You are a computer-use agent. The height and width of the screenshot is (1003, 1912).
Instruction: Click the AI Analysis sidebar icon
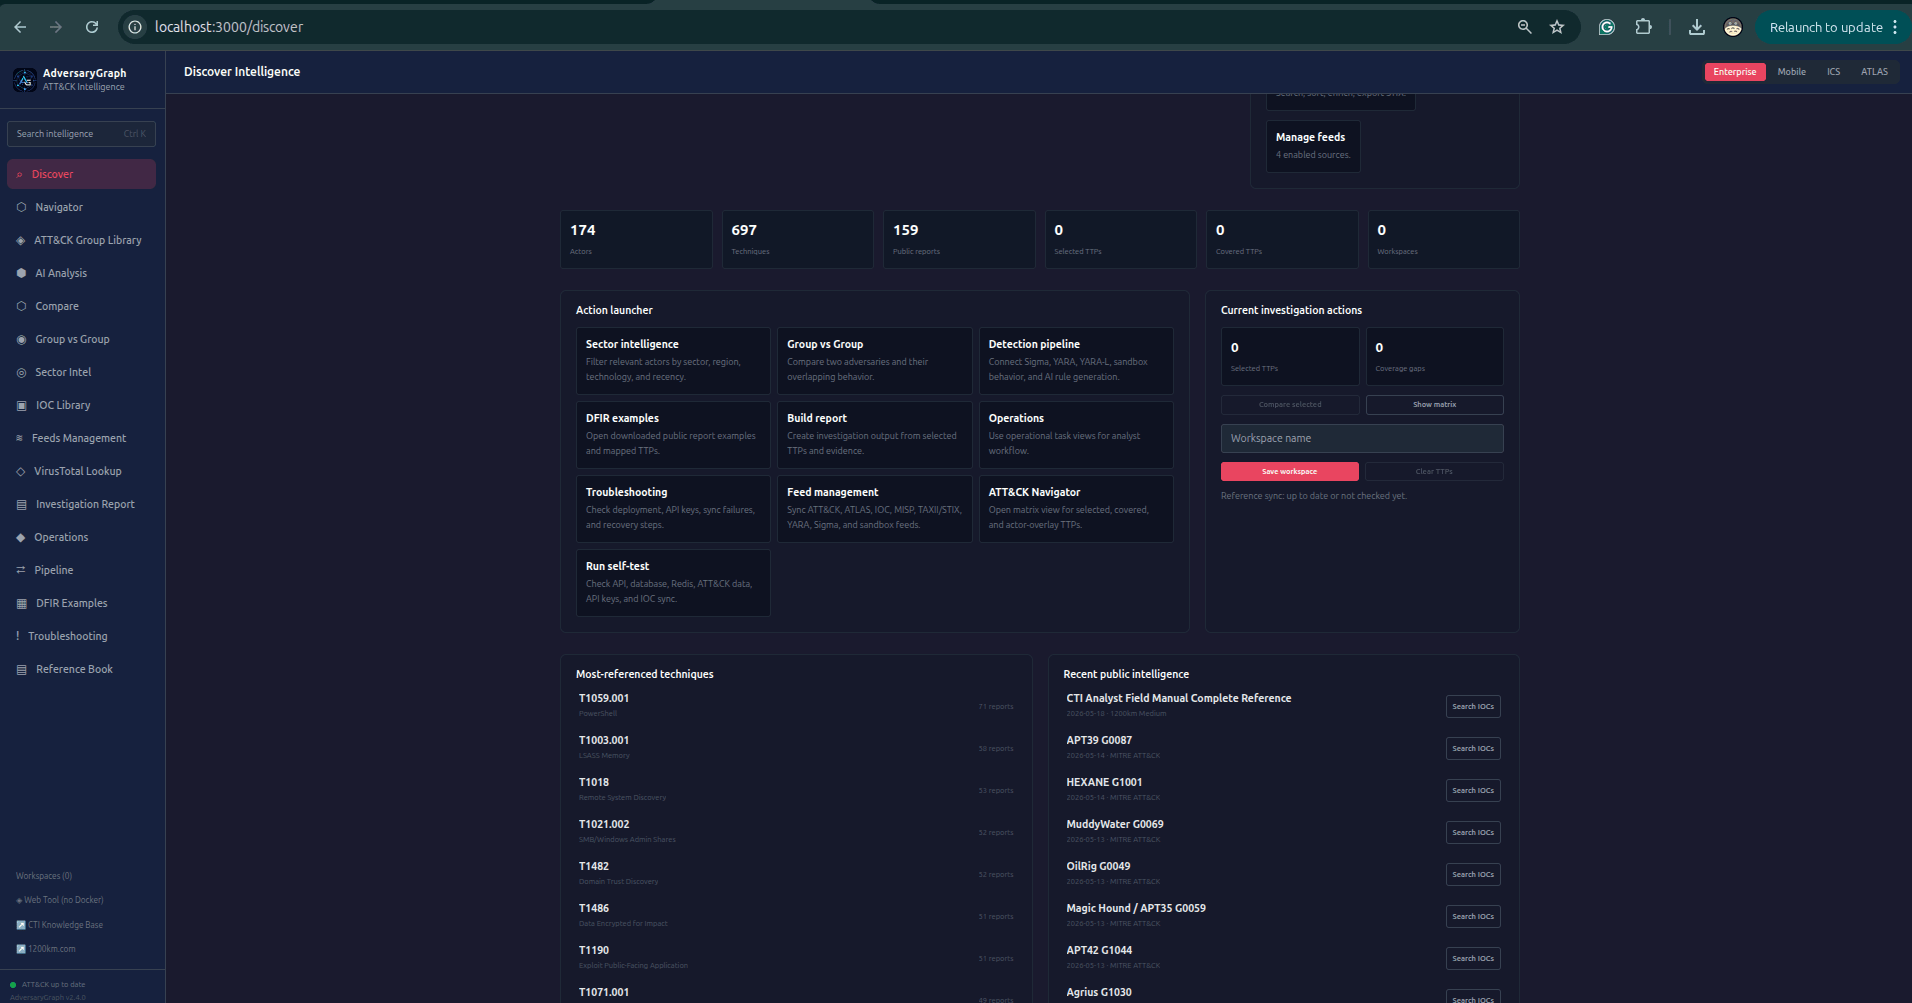click(21, 273)
